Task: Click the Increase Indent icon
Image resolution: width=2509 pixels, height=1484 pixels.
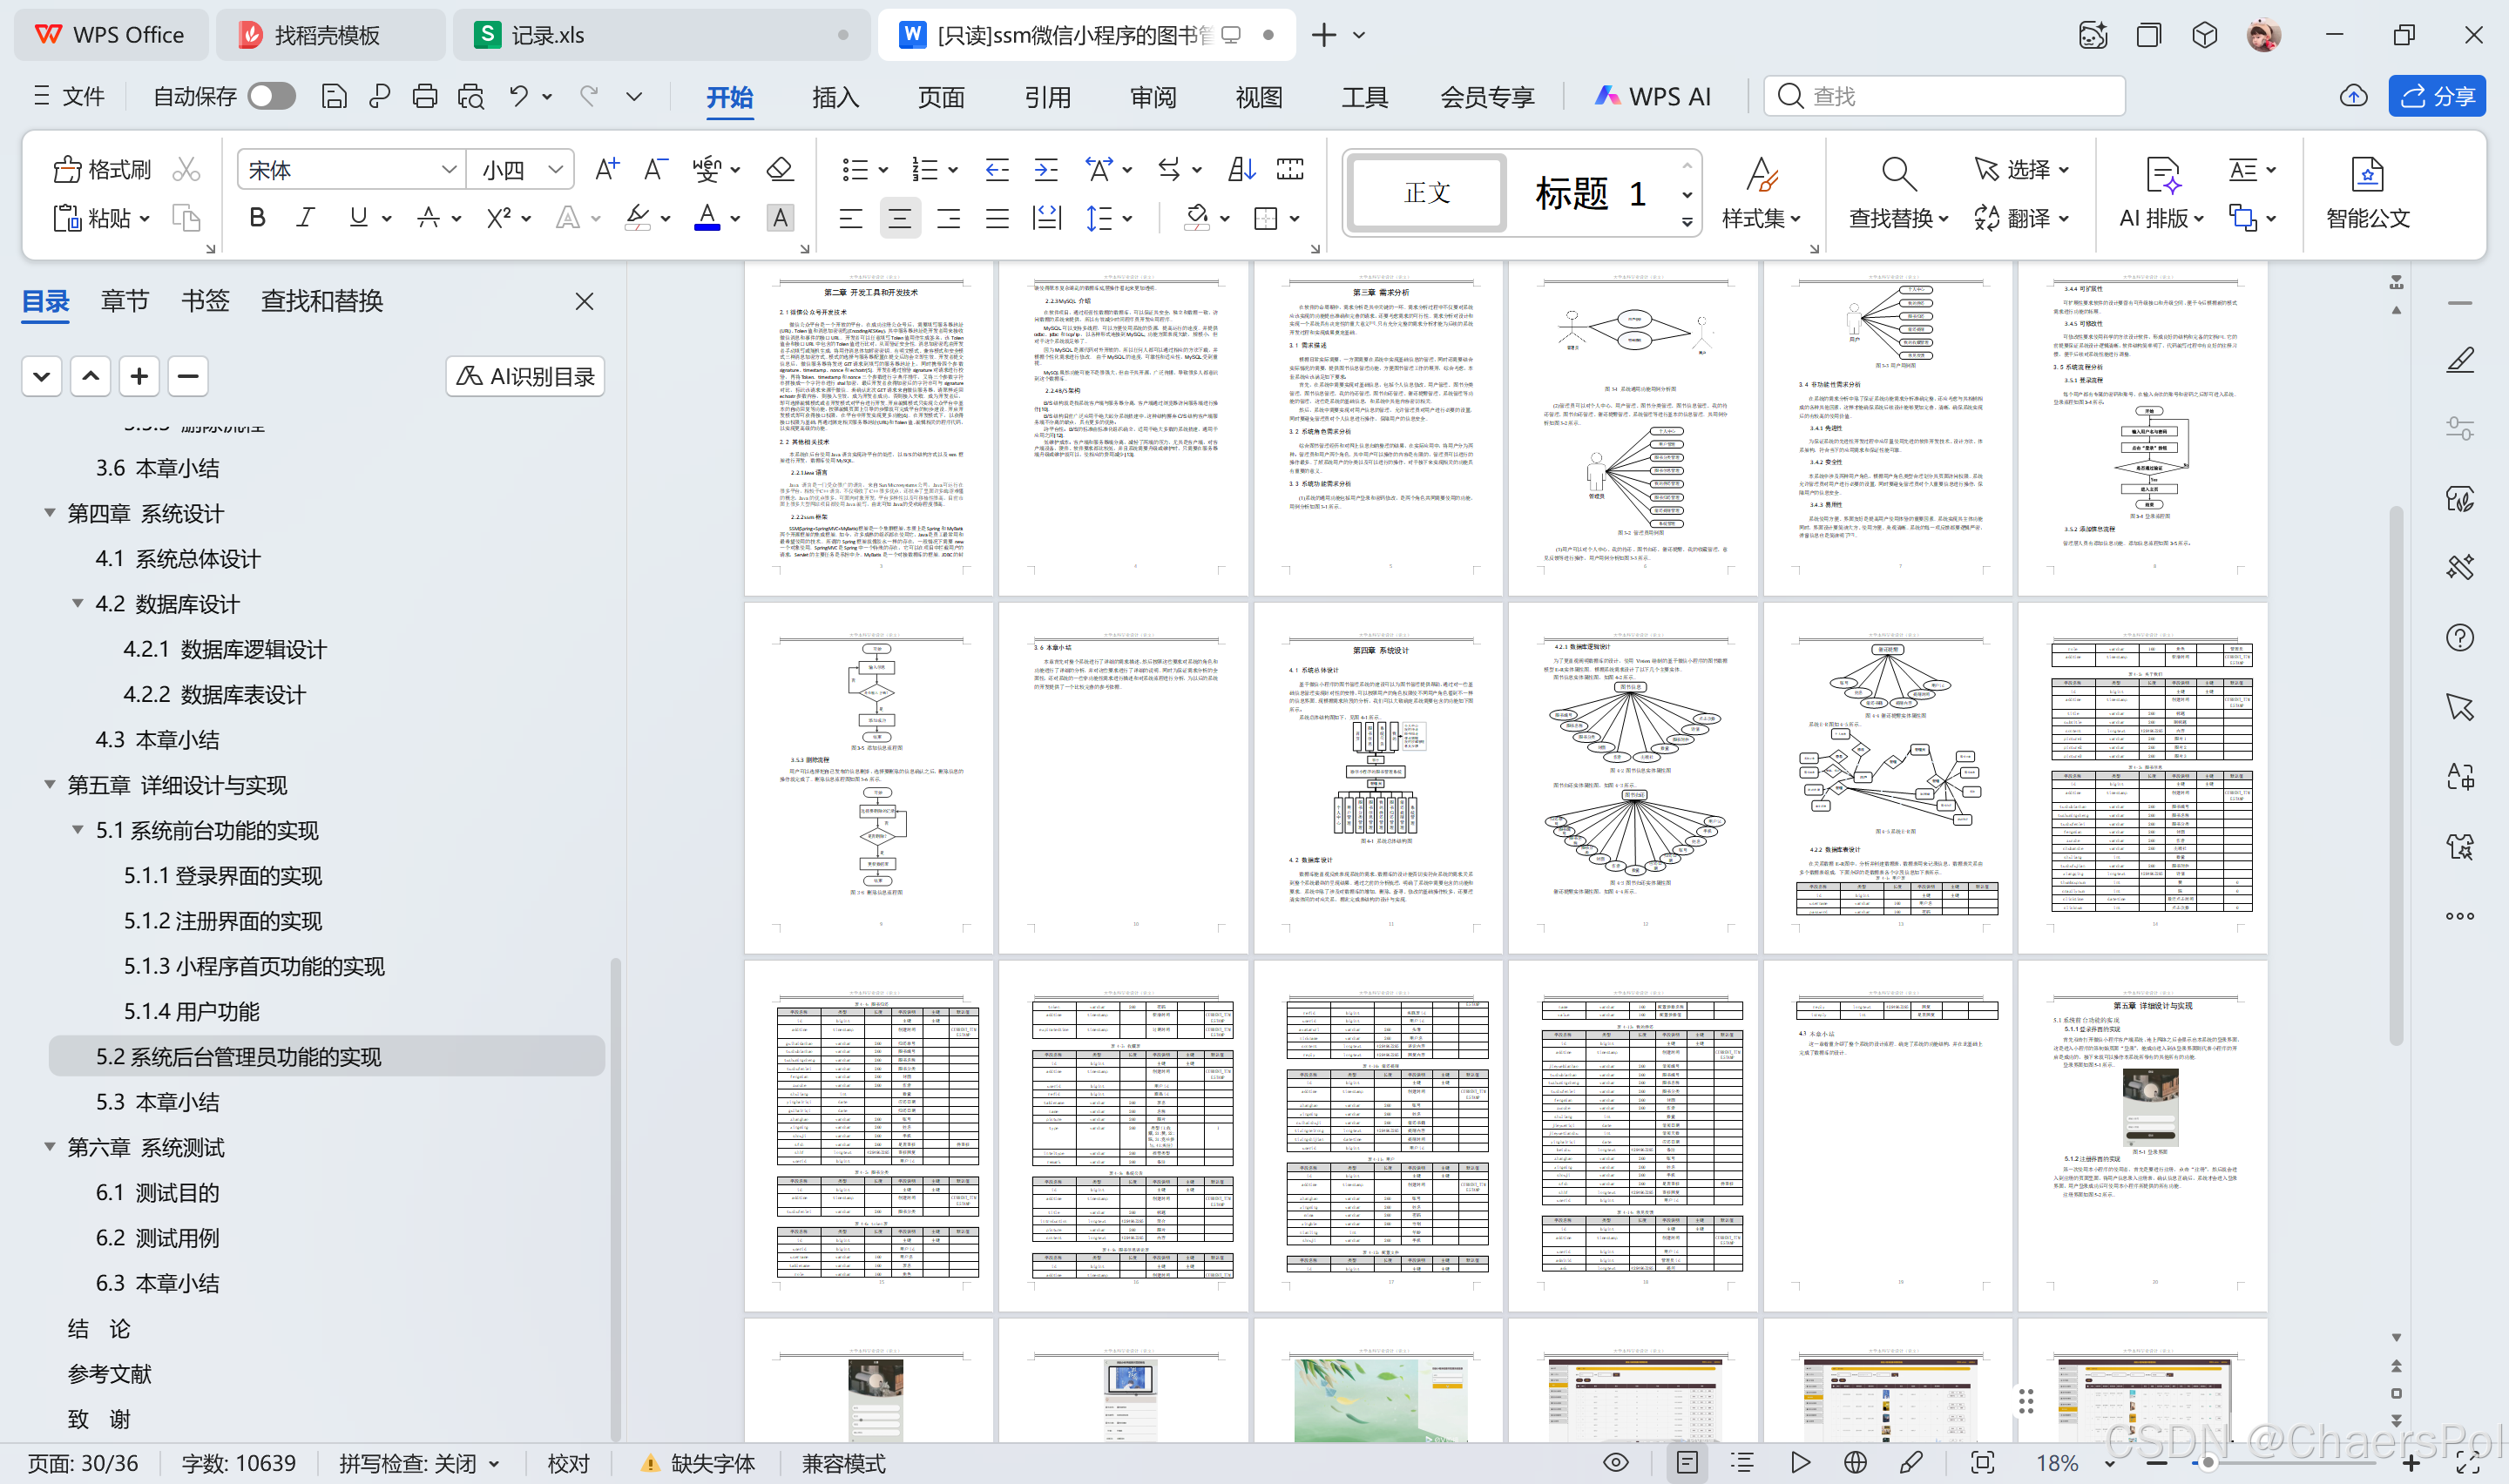Action: click(x=1046, y=170)
